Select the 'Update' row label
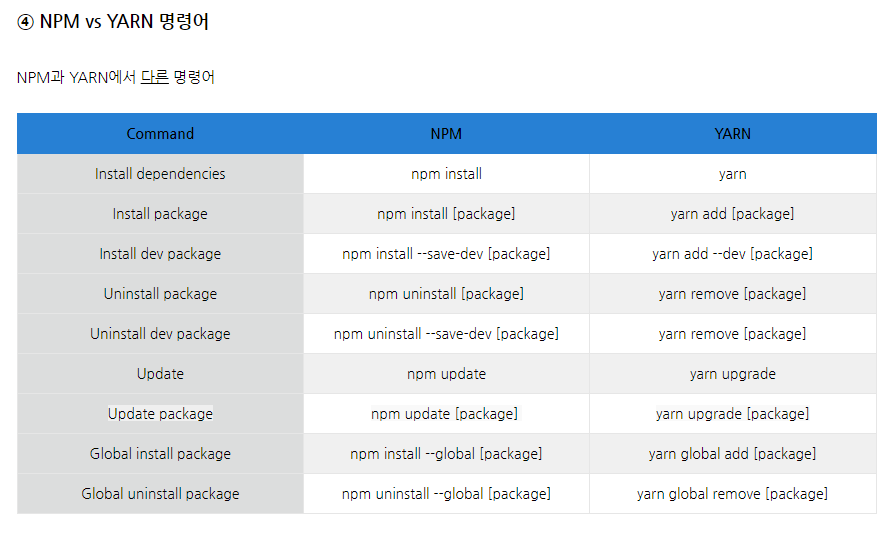Viewport: 896px width, 533px height. (160, 374)
